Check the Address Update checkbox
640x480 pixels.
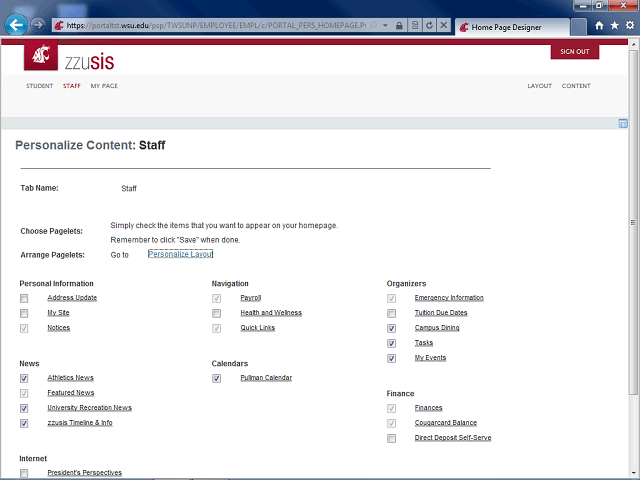[24, 298]
